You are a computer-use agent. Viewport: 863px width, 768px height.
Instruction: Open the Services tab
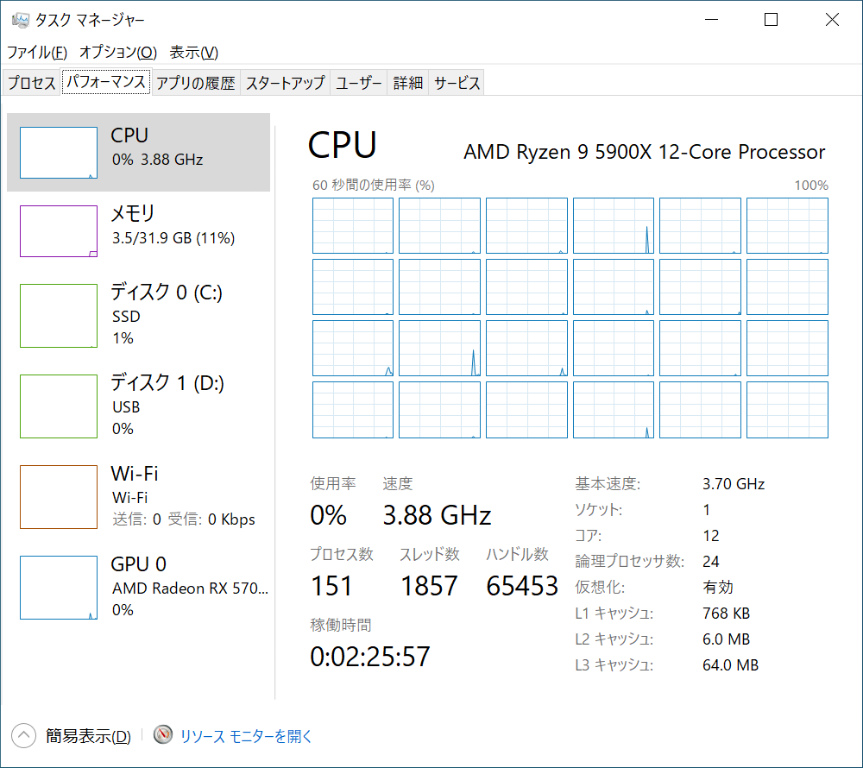457,83
